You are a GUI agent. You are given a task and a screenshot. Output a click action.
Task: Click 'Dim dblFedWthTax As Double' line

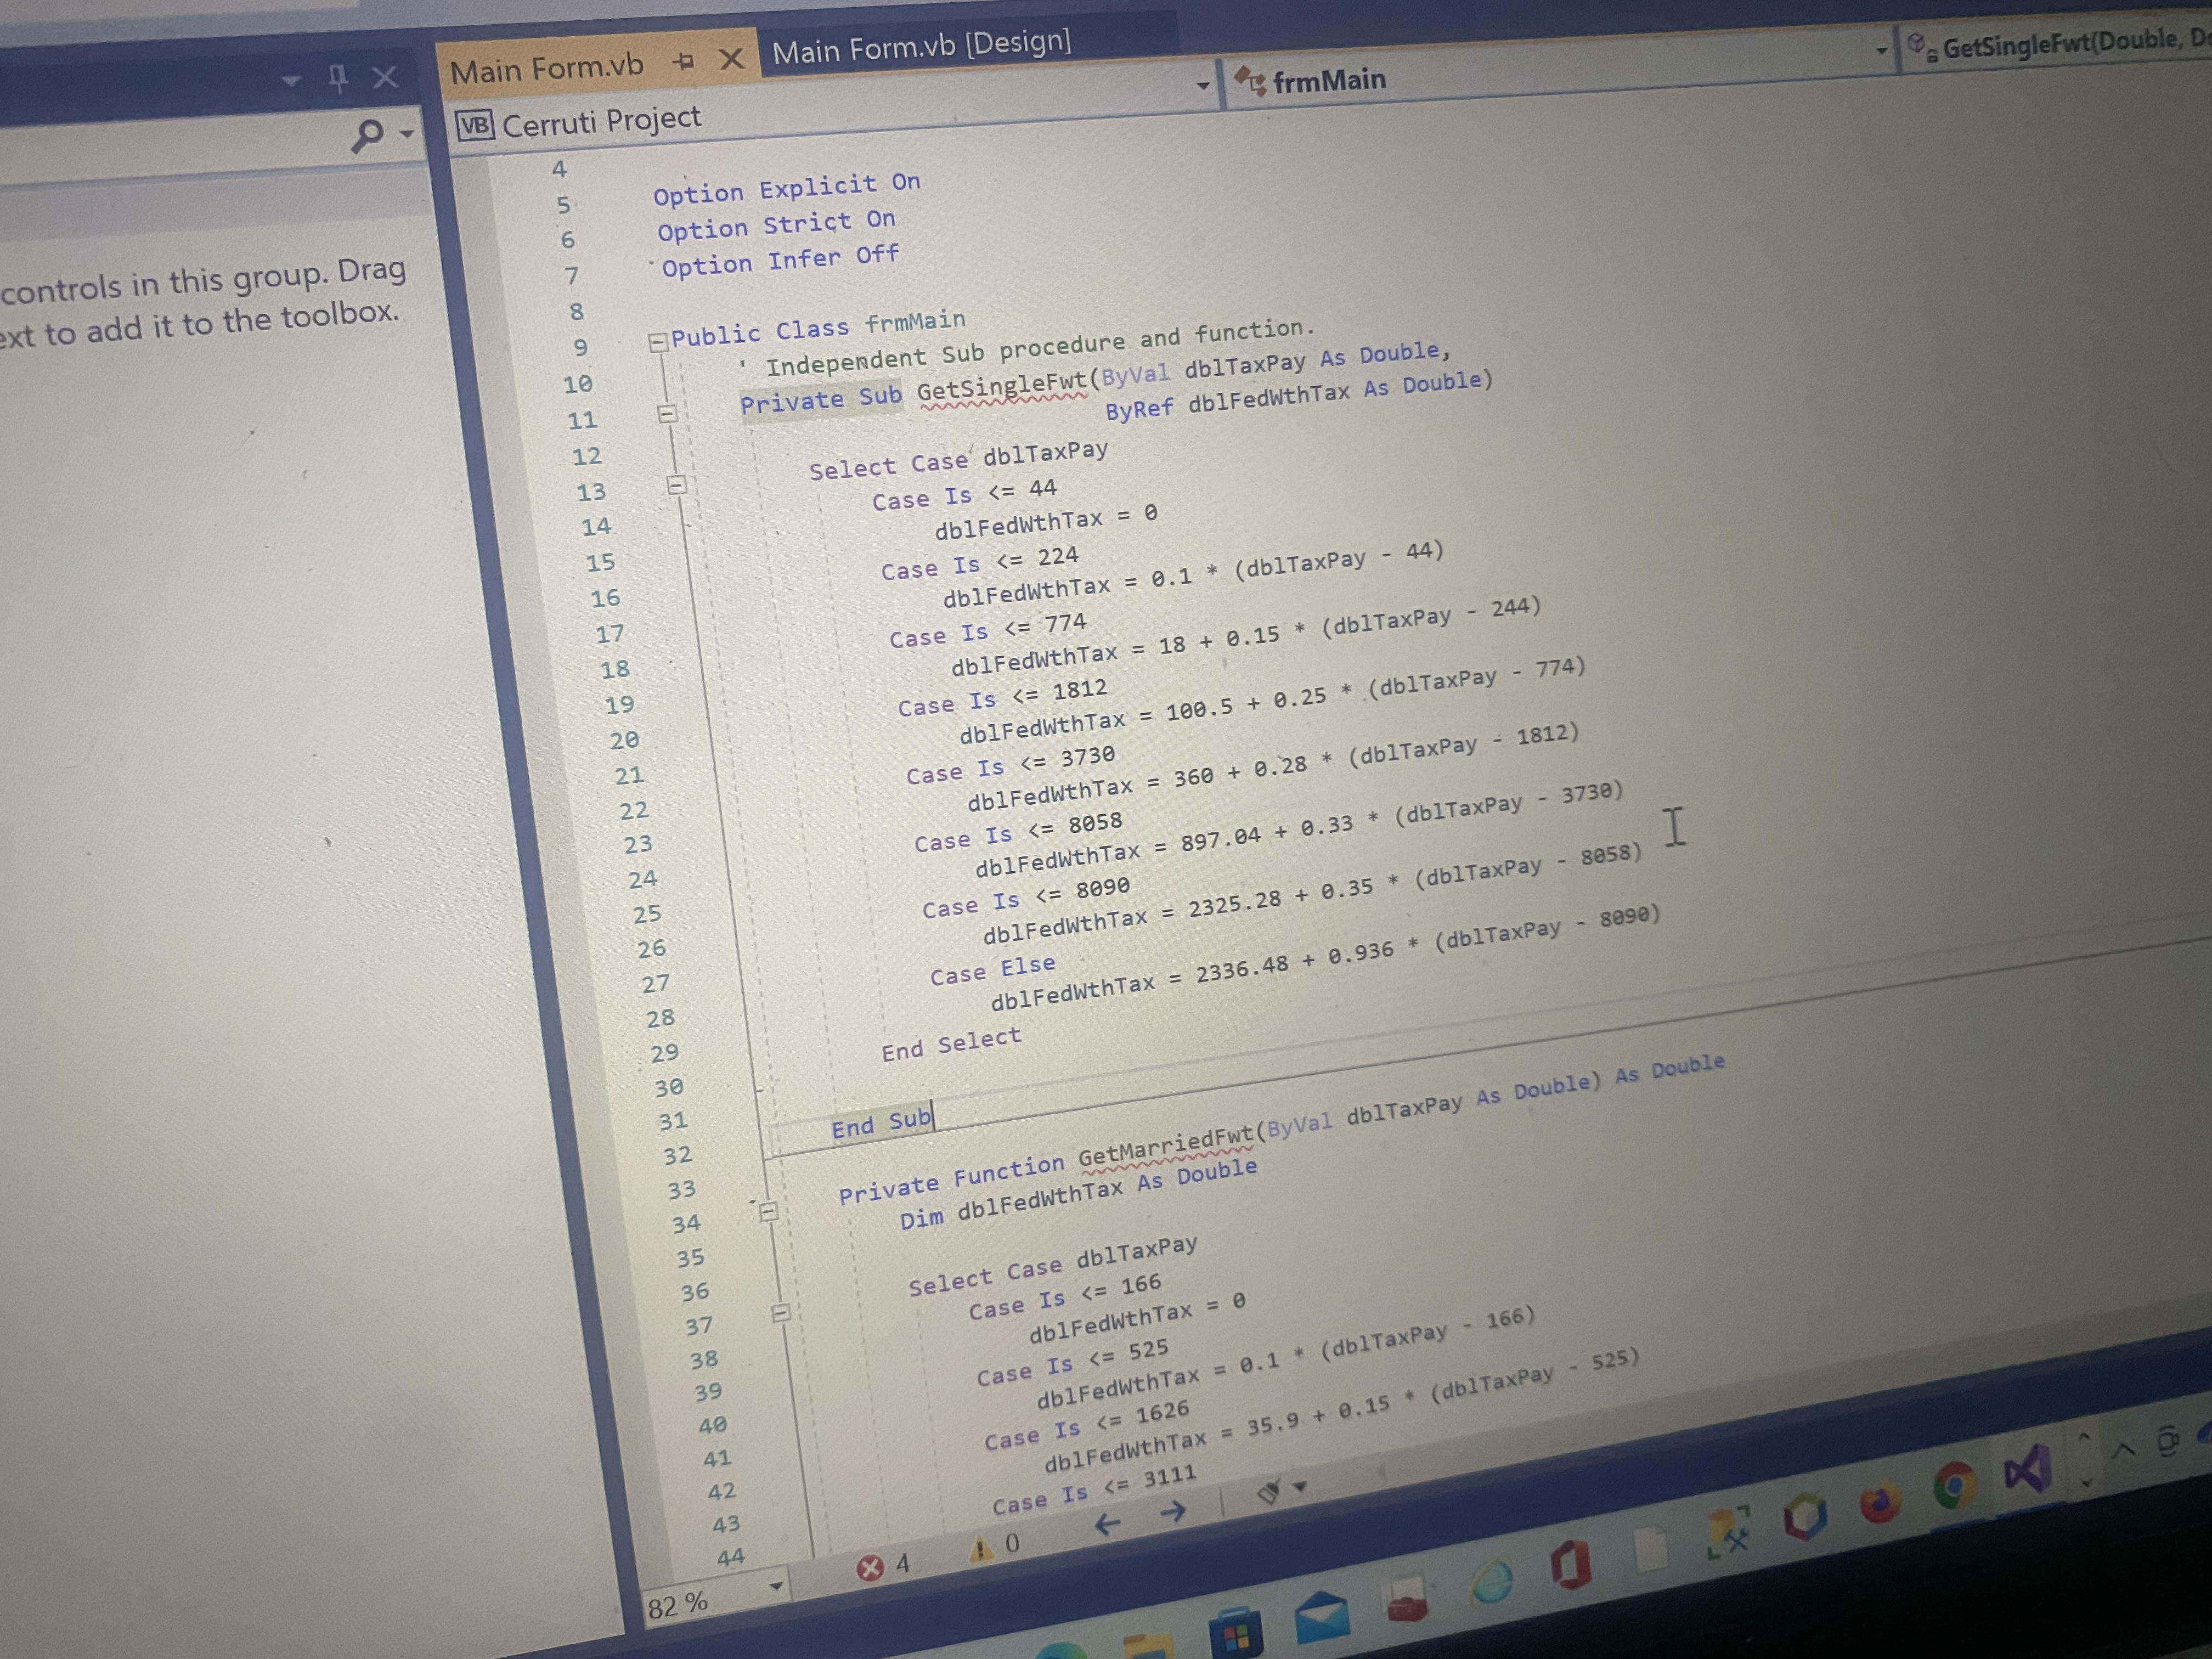click(1078, 1193)
